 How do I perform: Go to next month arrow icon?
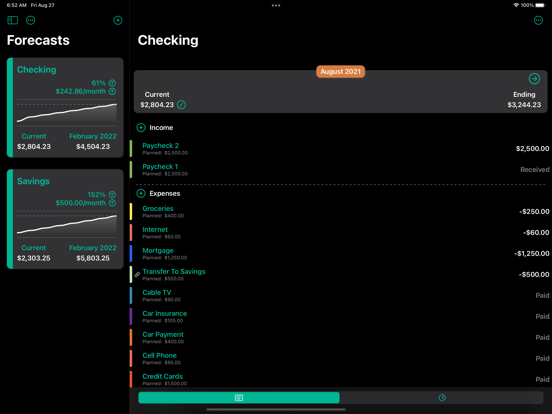[x=534, y=79]
